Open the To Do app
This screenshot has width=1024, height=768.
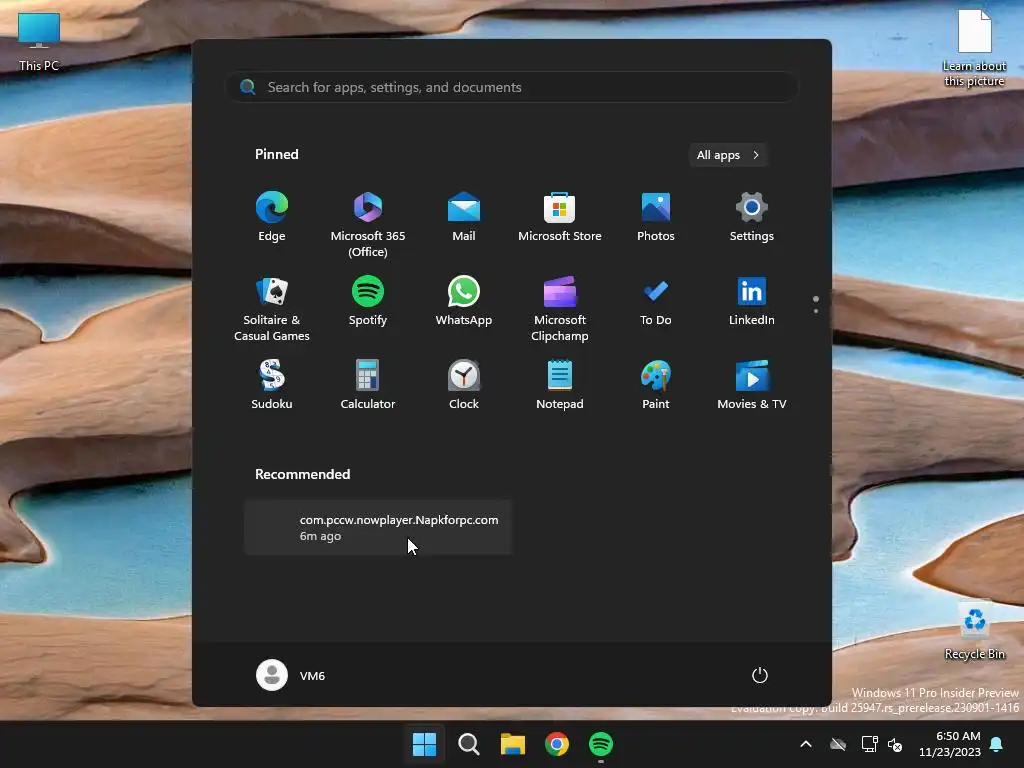coord(656,301)
